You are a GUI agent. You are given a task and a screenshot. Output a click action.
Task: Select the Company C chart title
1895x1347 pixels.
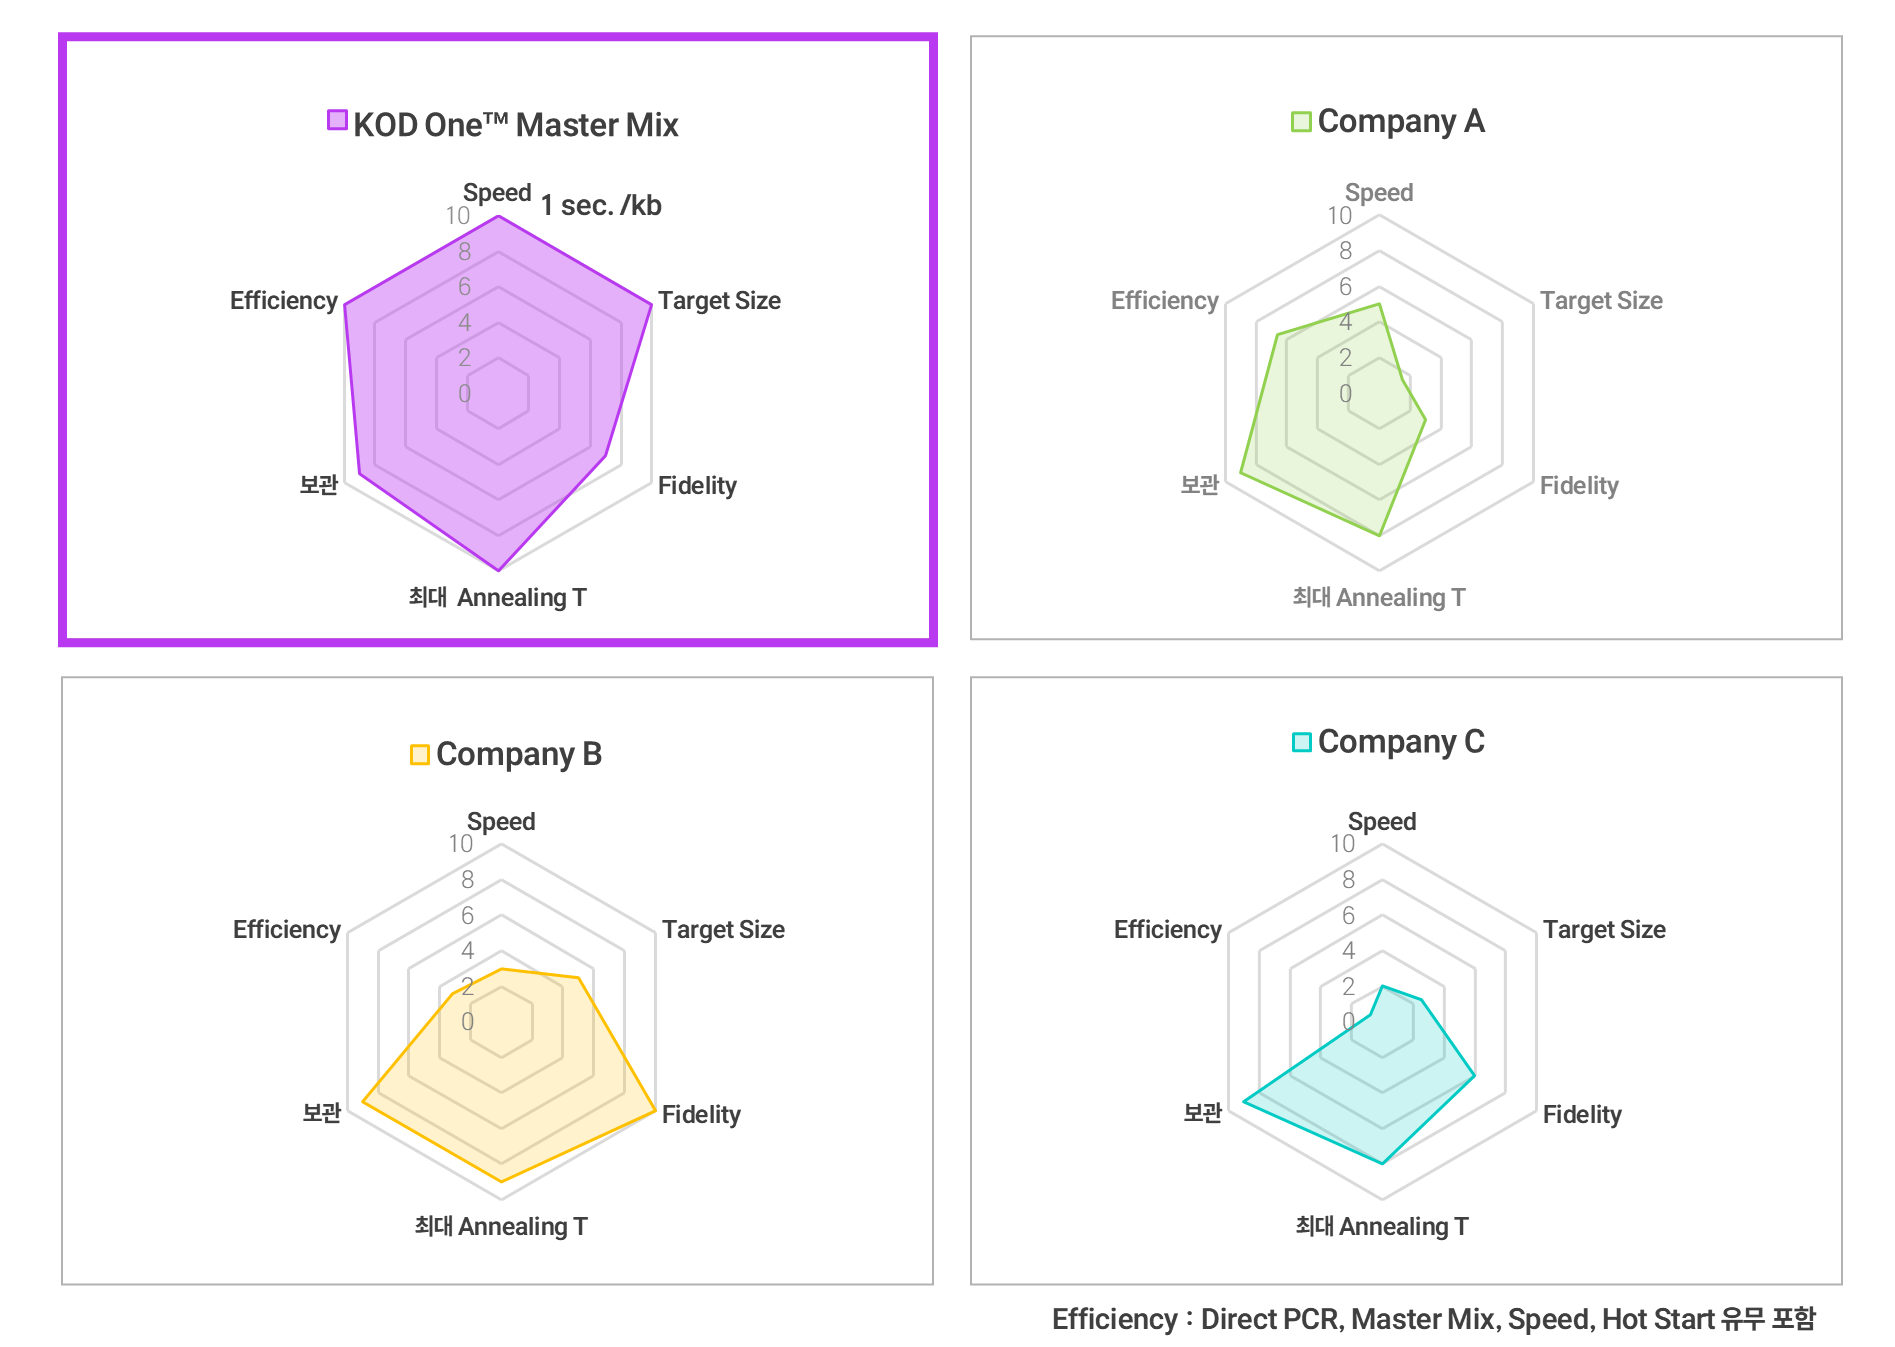1400,742
